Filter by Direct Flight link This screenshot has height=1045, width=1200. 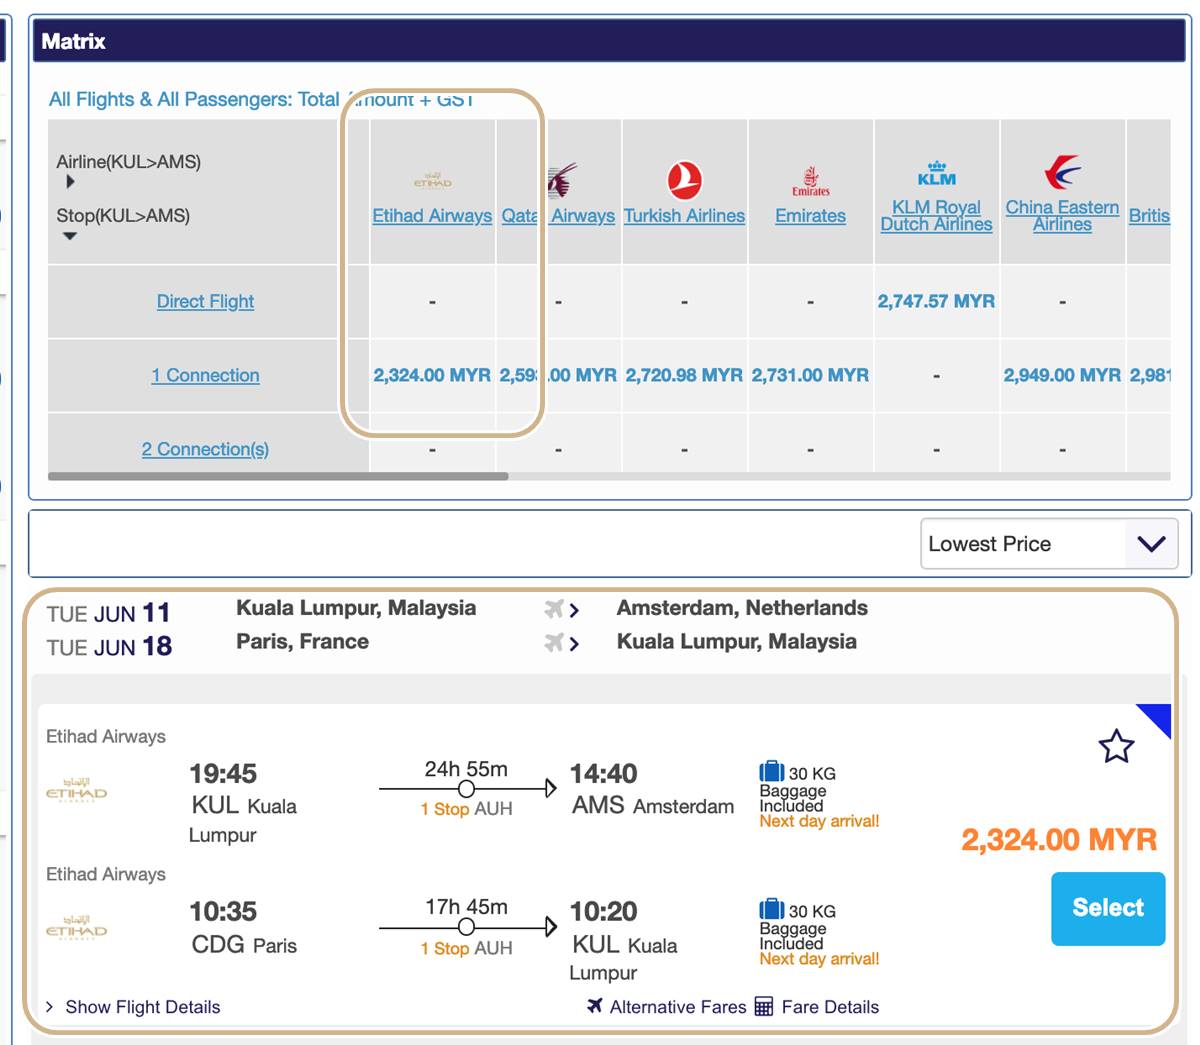pyautogui.click(x=205, y=301)
